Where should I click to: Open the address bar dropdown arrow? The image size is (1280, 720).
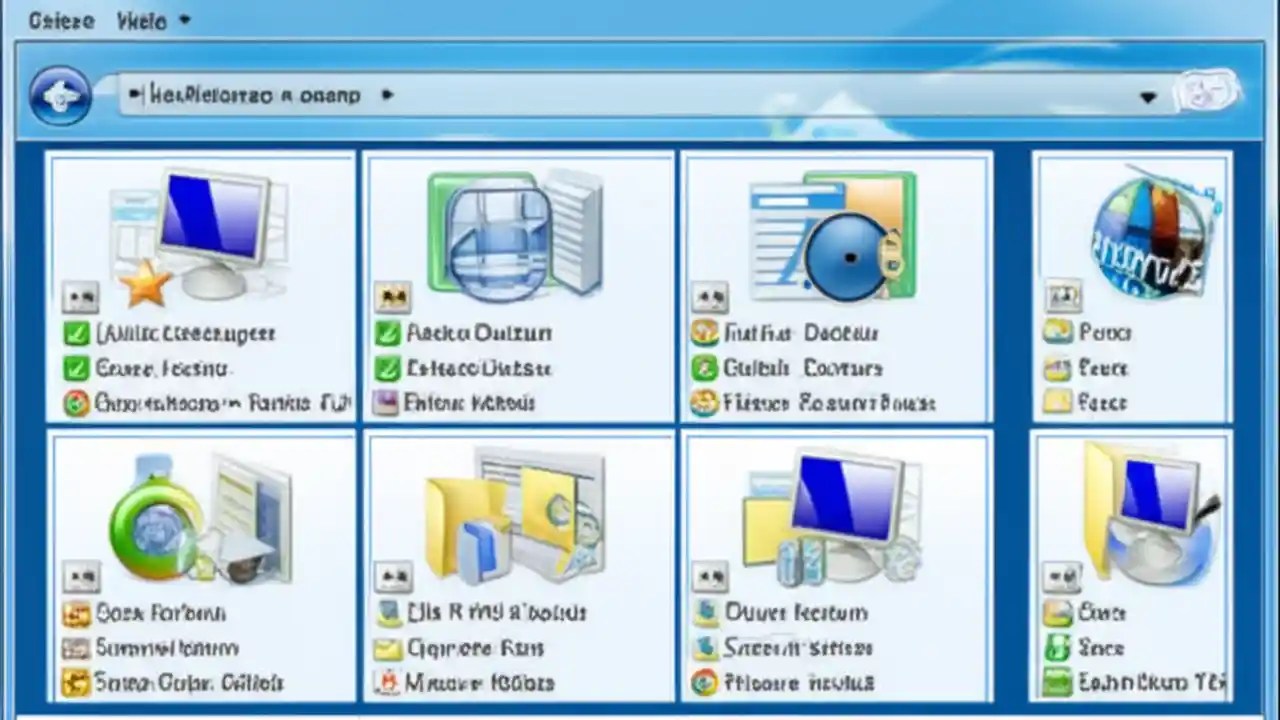click(1148, 96)
